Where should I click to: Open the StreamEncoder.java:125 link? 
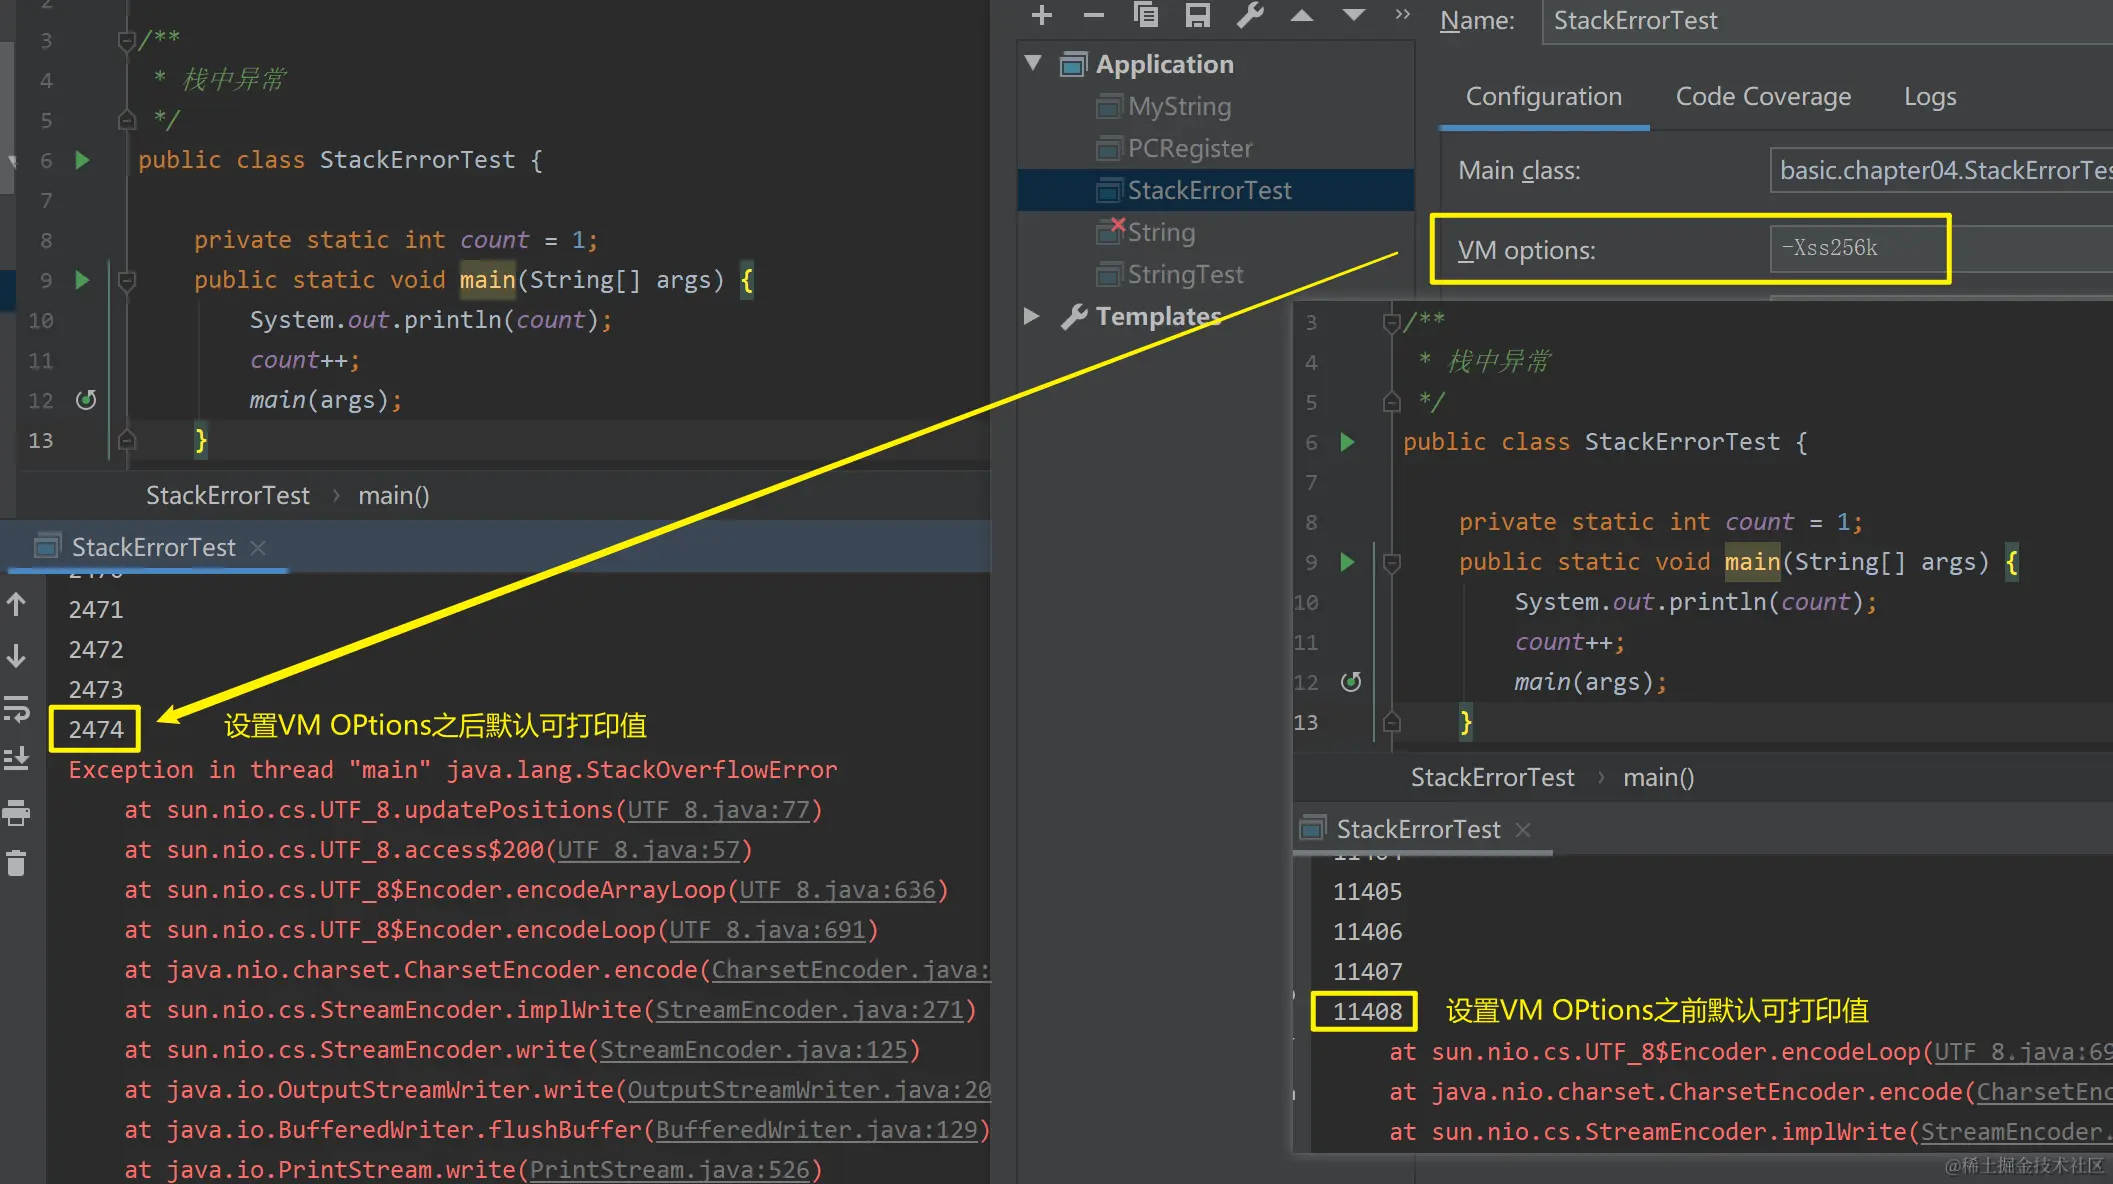coord(754,1050)
